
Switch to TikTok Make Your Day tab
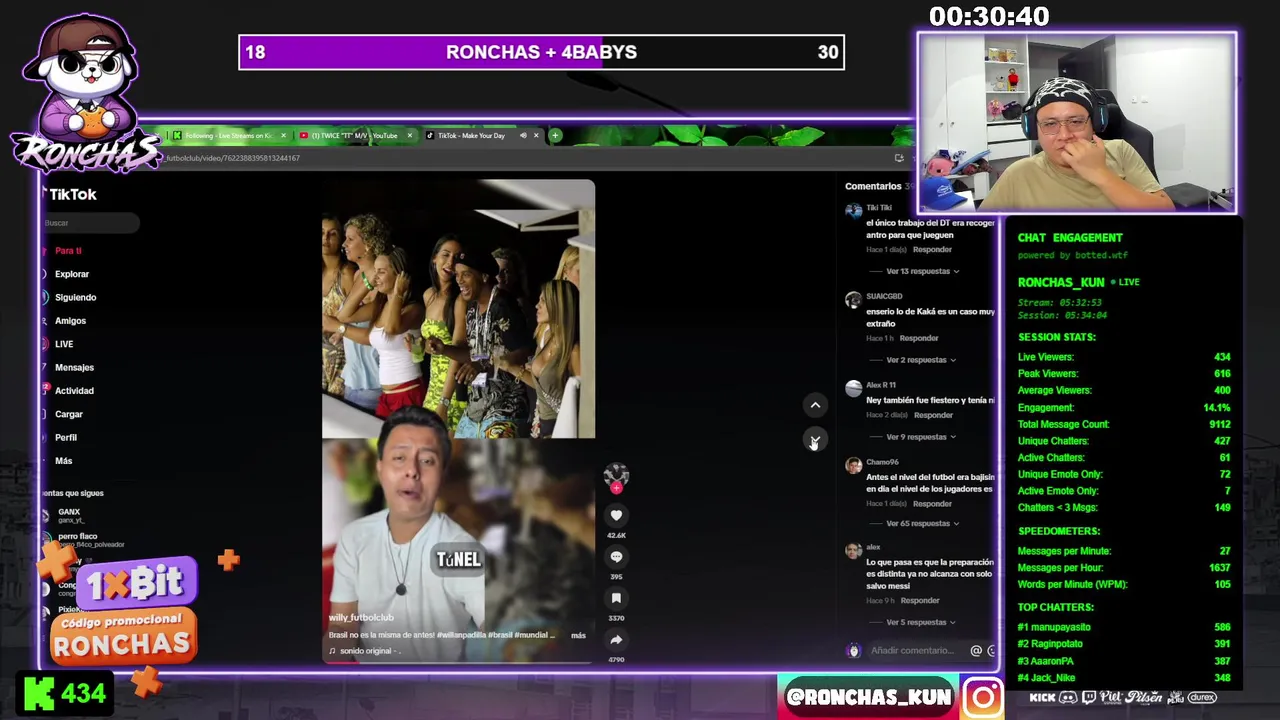(470, 136)
